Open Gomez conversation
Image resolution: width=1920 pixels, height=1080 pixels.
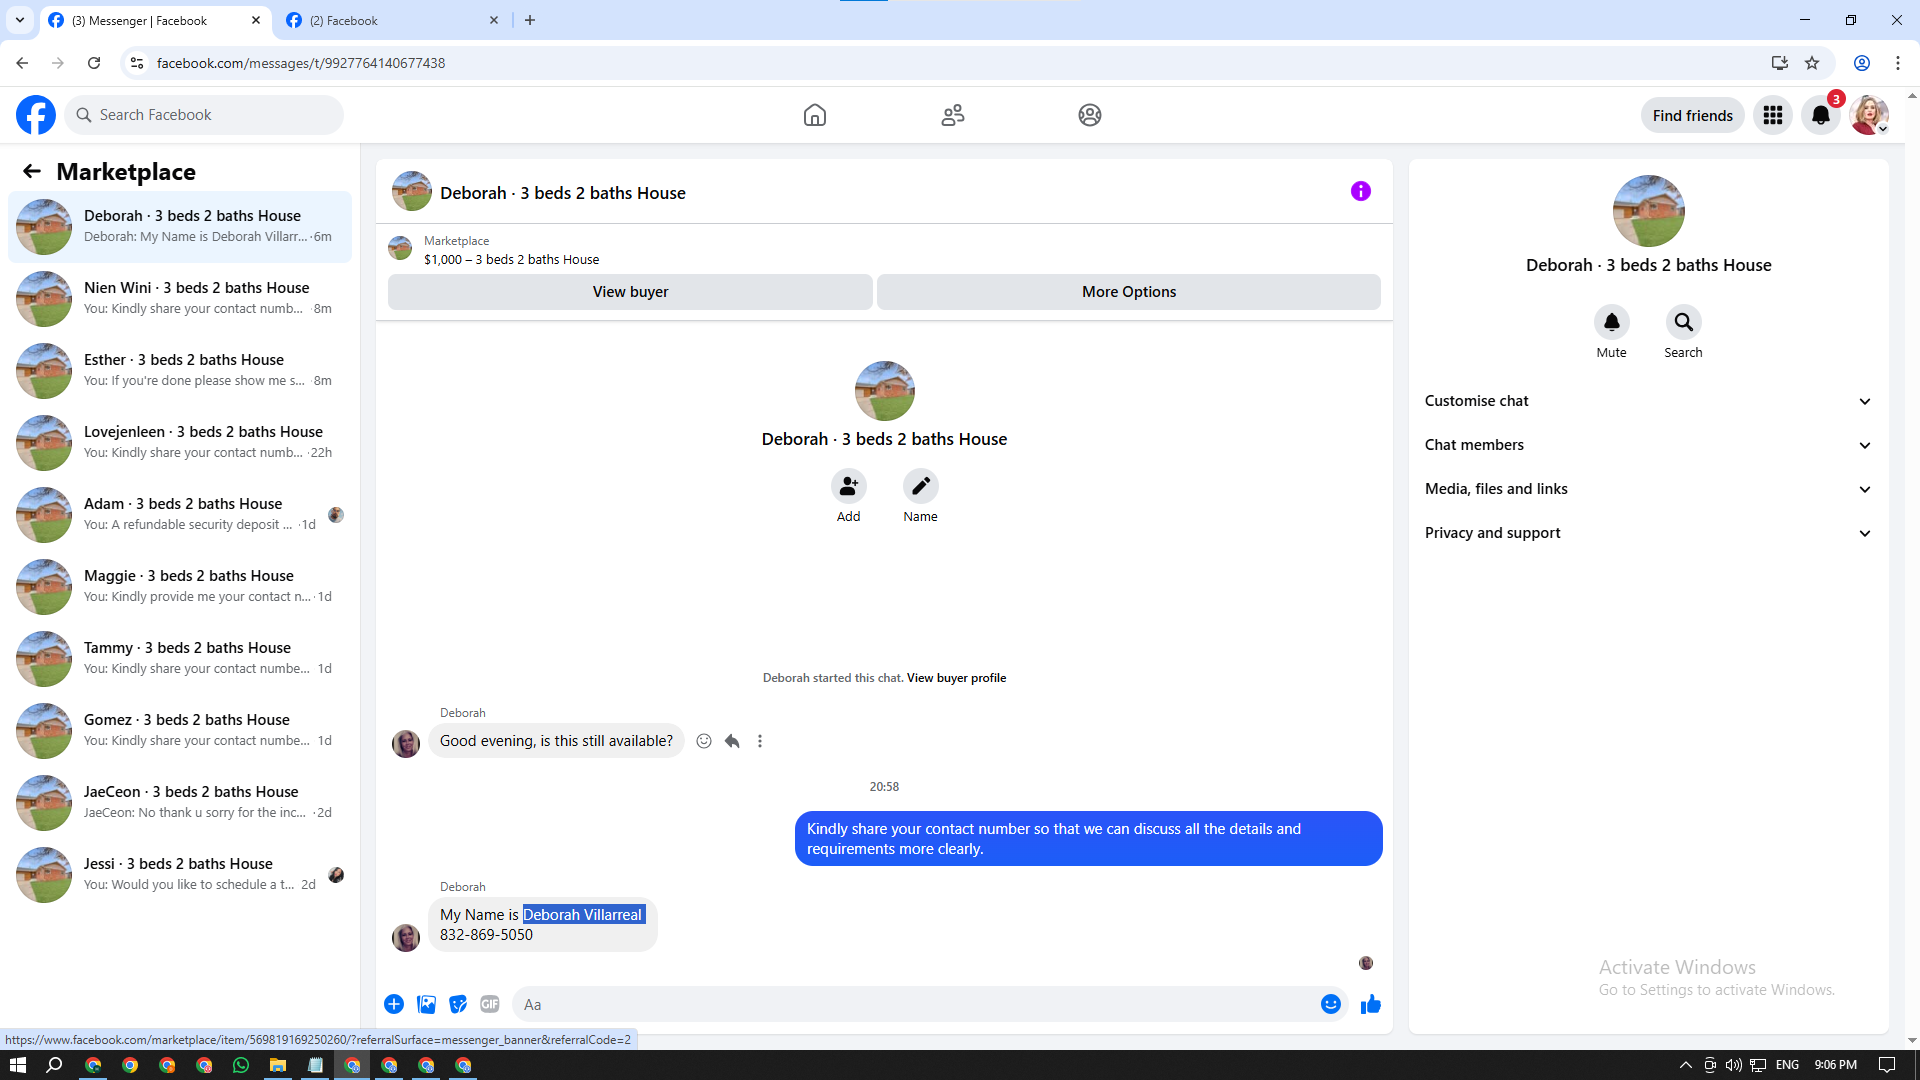click(180, 731)
